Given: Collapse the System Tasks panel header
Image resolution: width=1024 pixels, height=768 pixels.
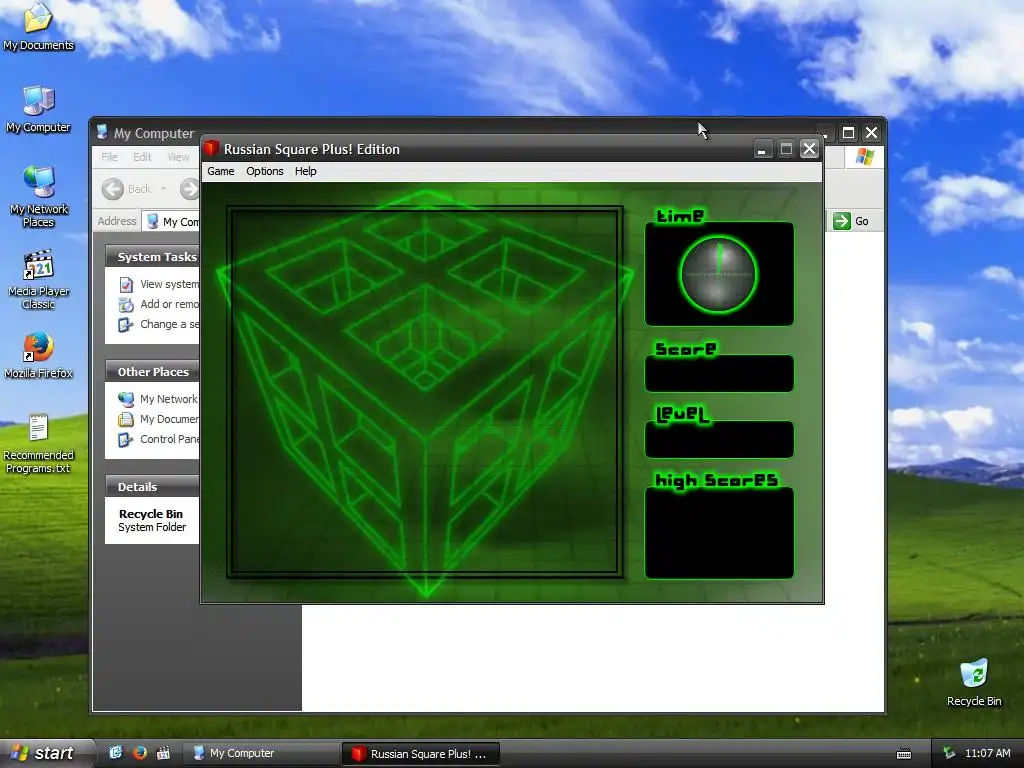Looking at the screenshot, I should tap(152, 257).
